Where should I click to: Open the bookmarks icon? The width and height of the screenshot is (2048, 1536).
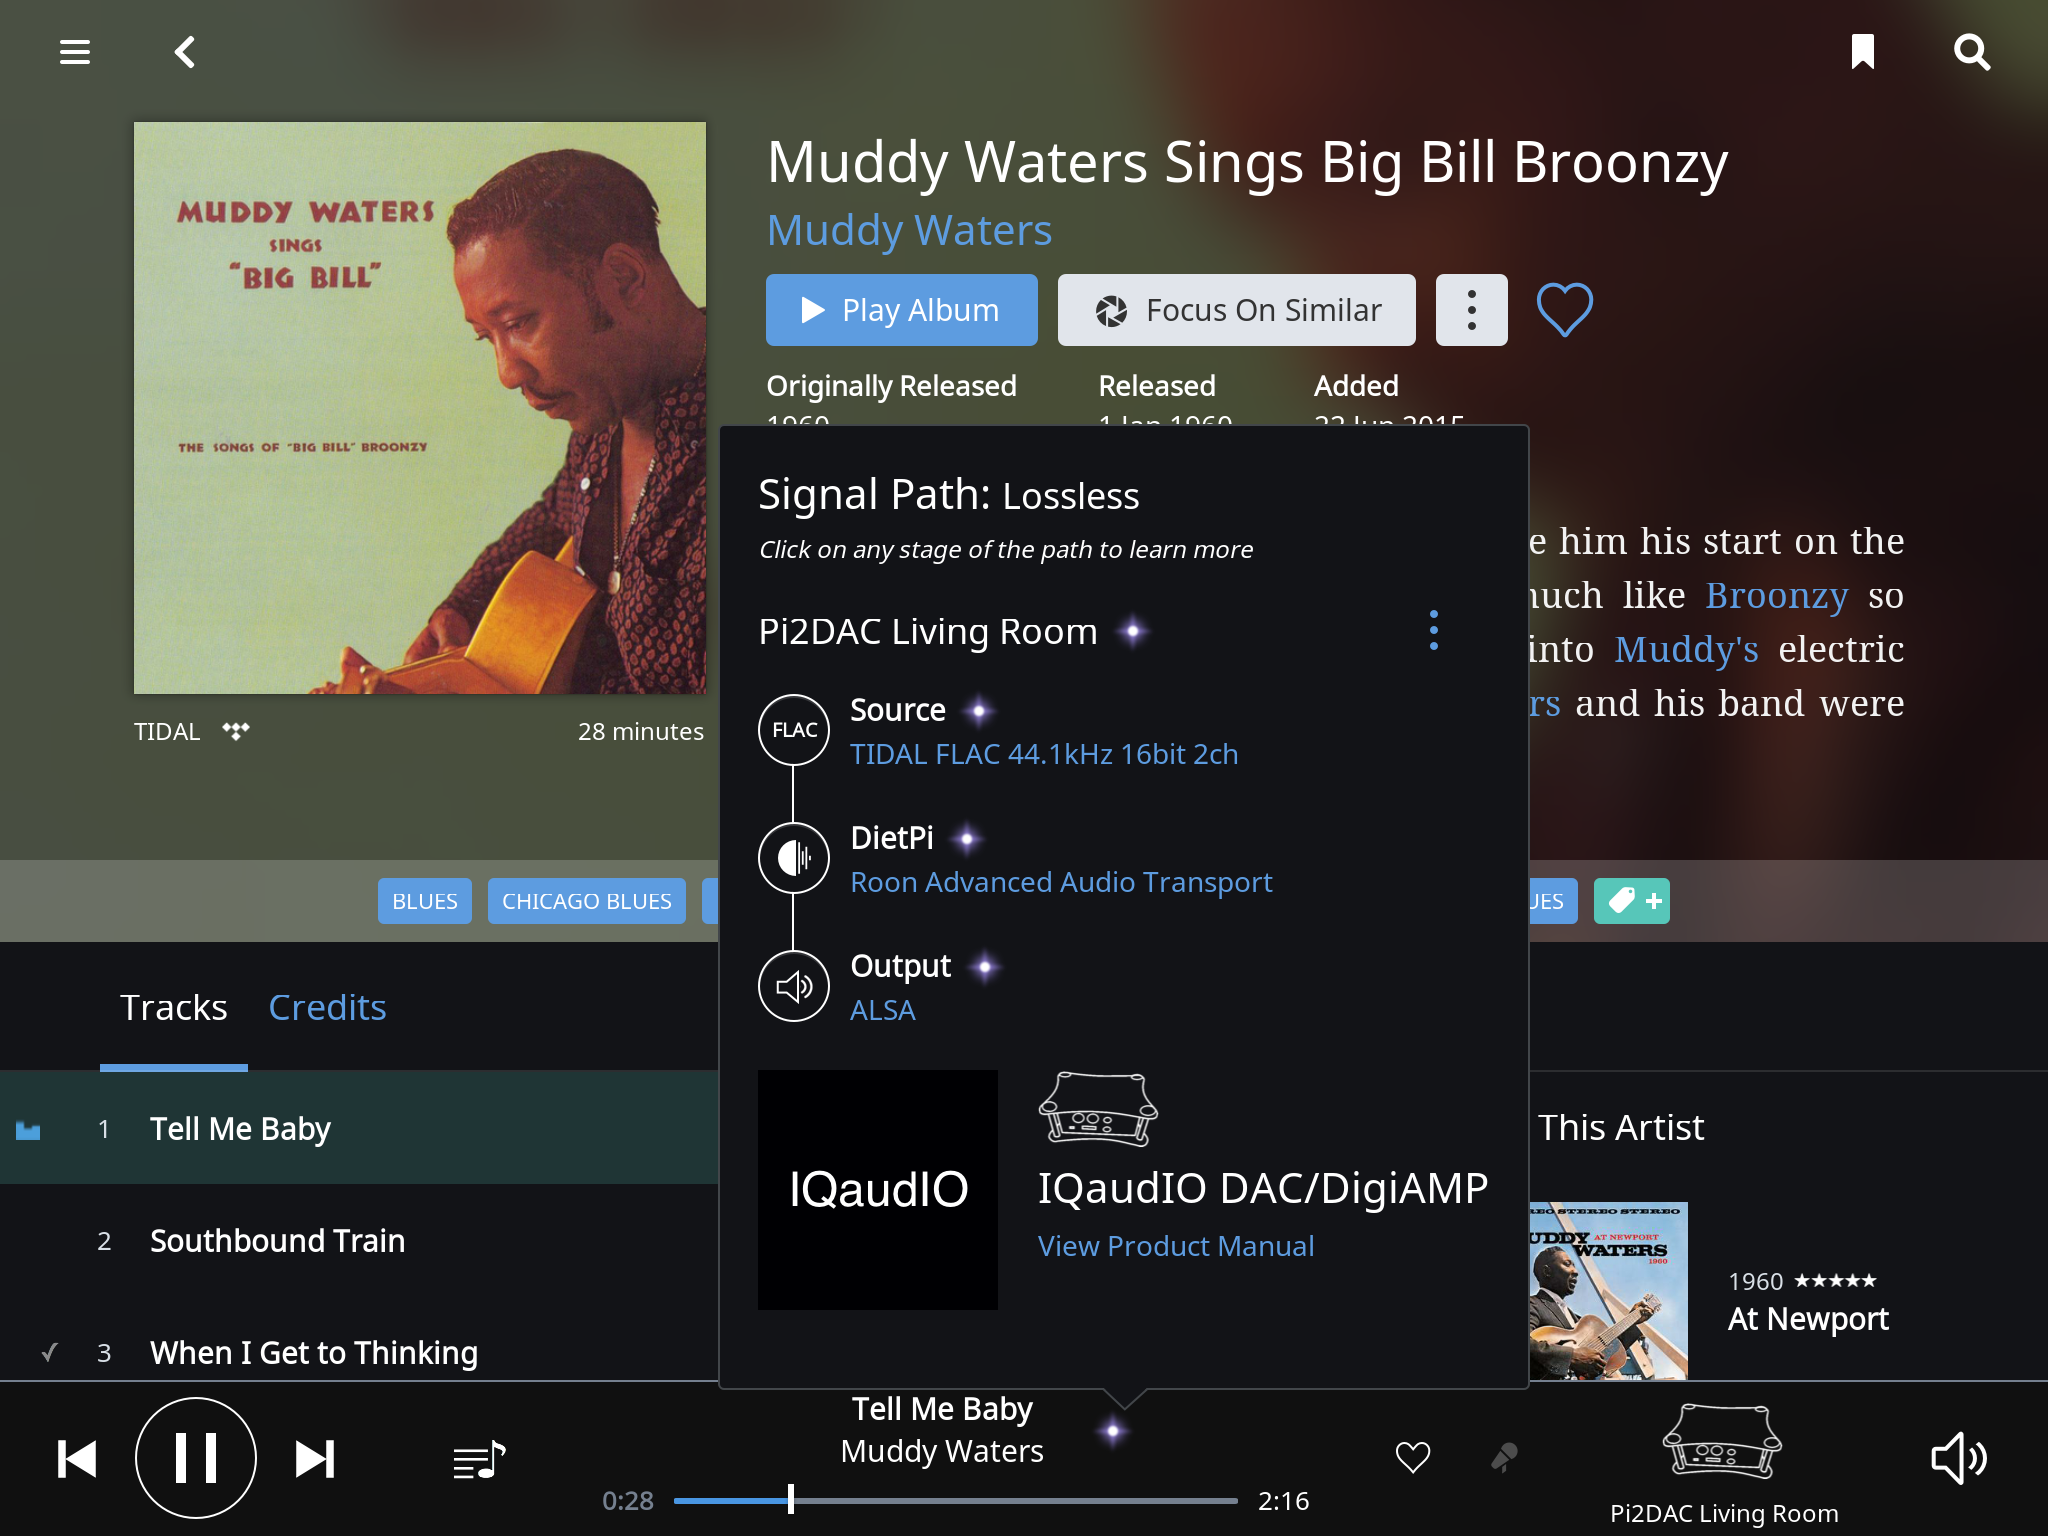coord(1862,52)
